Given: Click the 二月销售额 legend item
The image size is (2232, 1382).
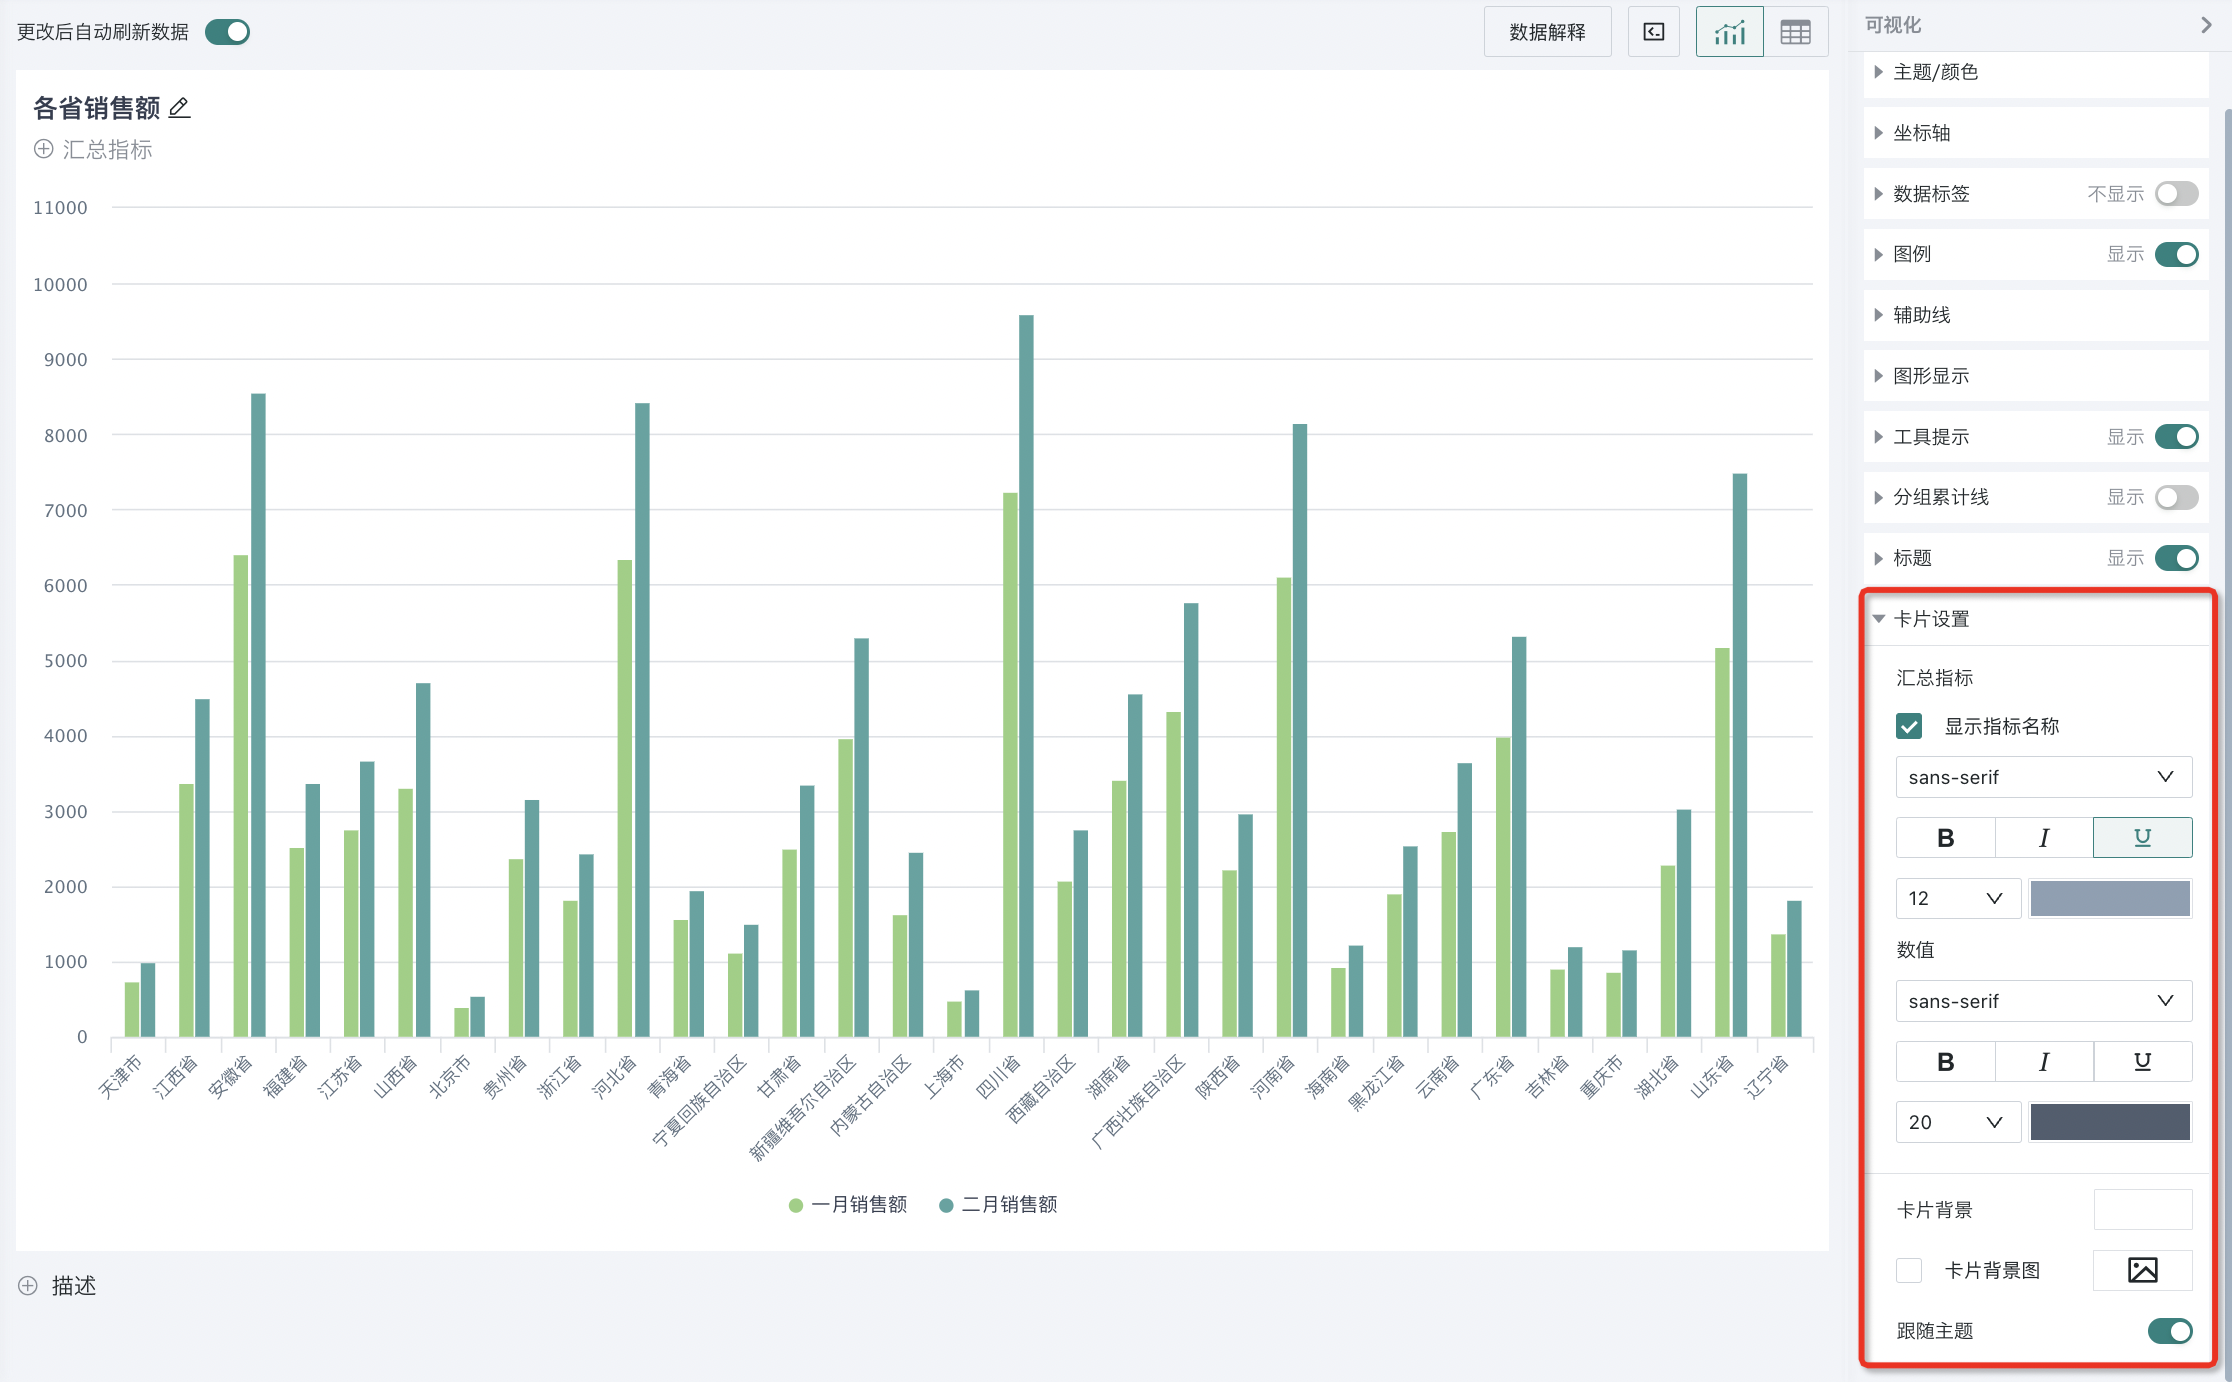Looking at the screenshot, I should click(x=998, y=1205).
